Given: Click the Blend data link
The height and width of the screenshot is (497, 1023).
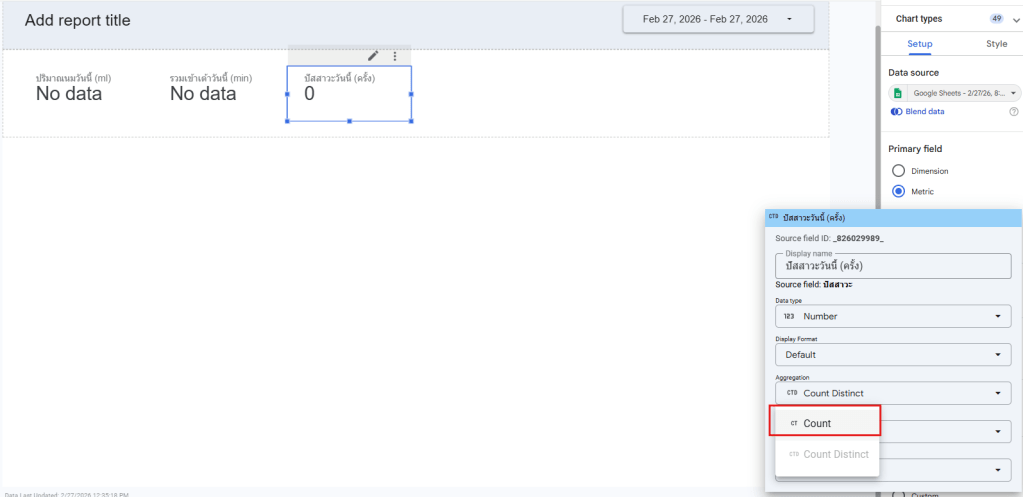Looking at the screenshot, I should pyautogui.click(x=924, y=112).
